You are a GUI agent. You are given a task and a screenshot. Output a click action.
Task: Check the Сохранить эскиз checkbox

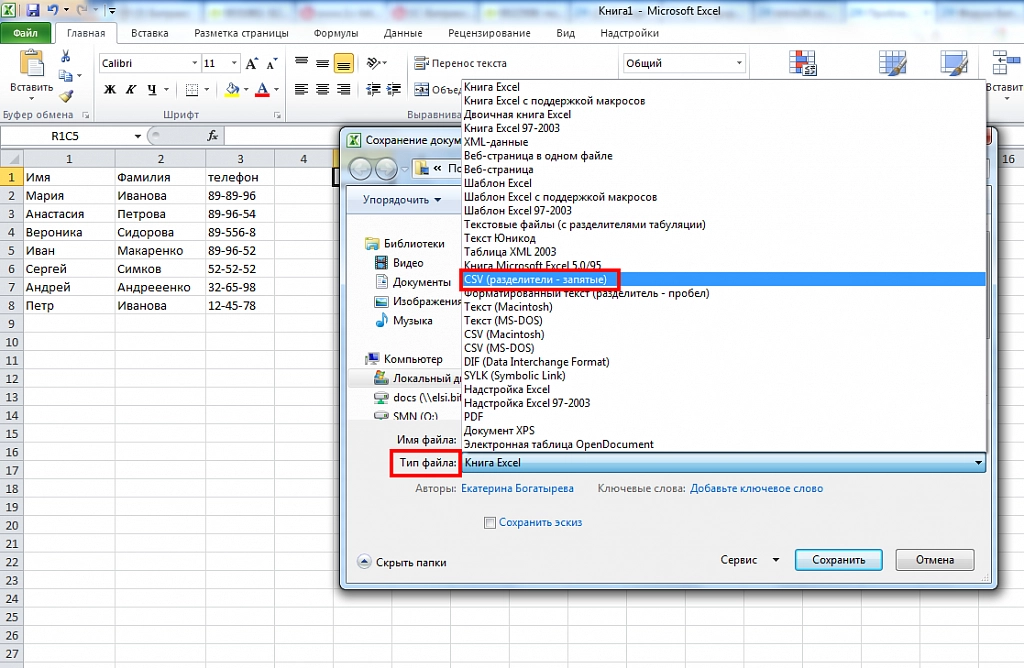tap(490, 522)
